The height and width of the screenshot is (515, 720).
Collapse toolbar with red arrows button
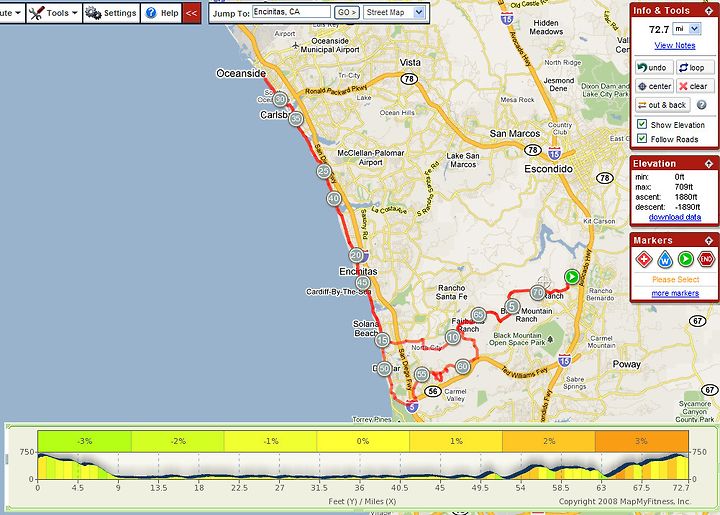191,13
